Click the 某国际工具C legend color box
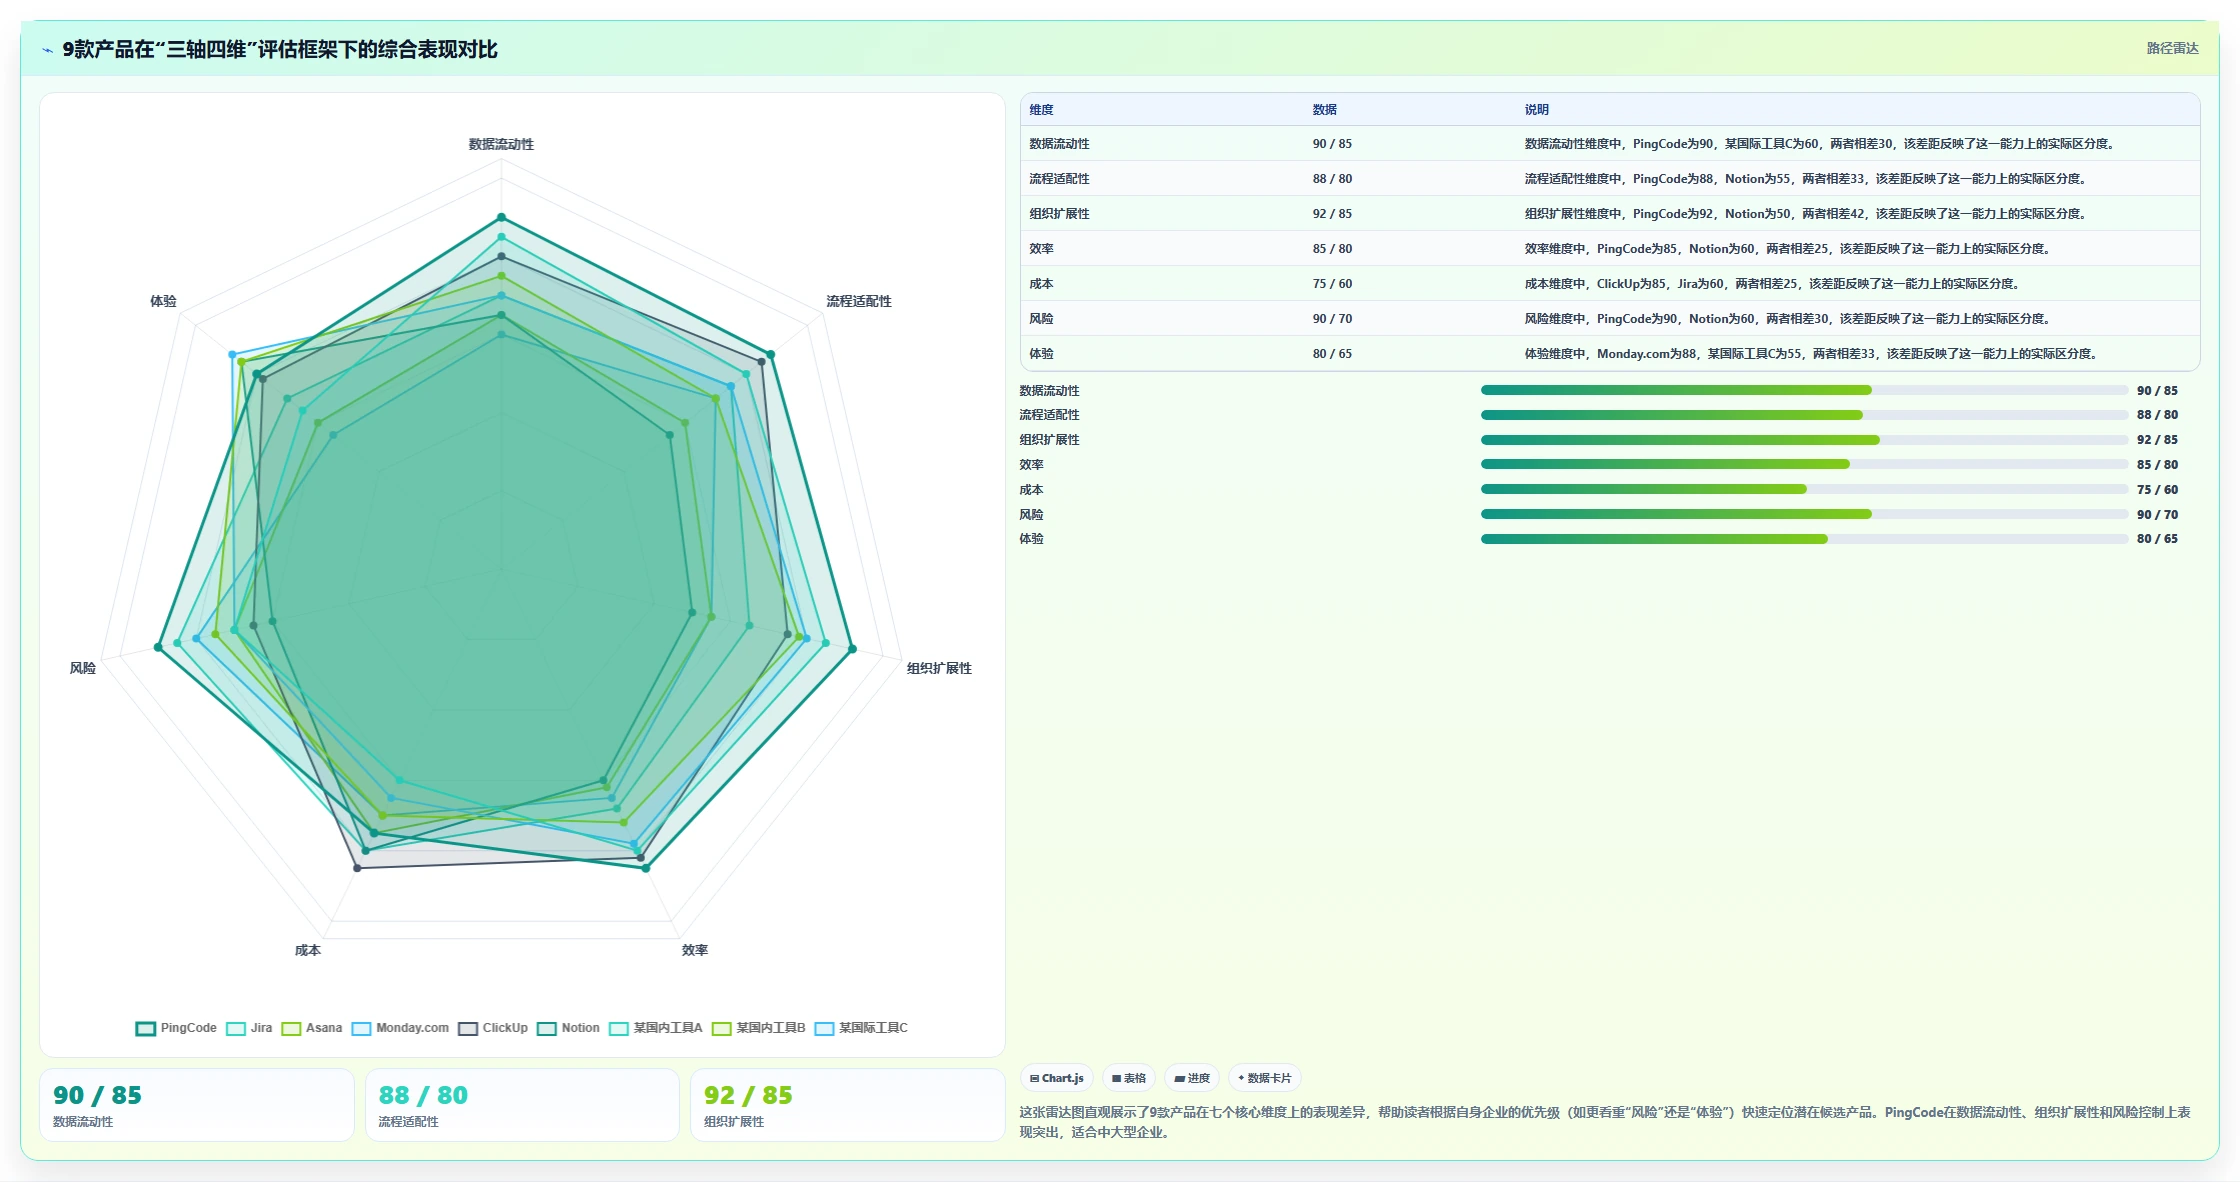This screenshot has width=2240, height=1182. coord(824,1028)
